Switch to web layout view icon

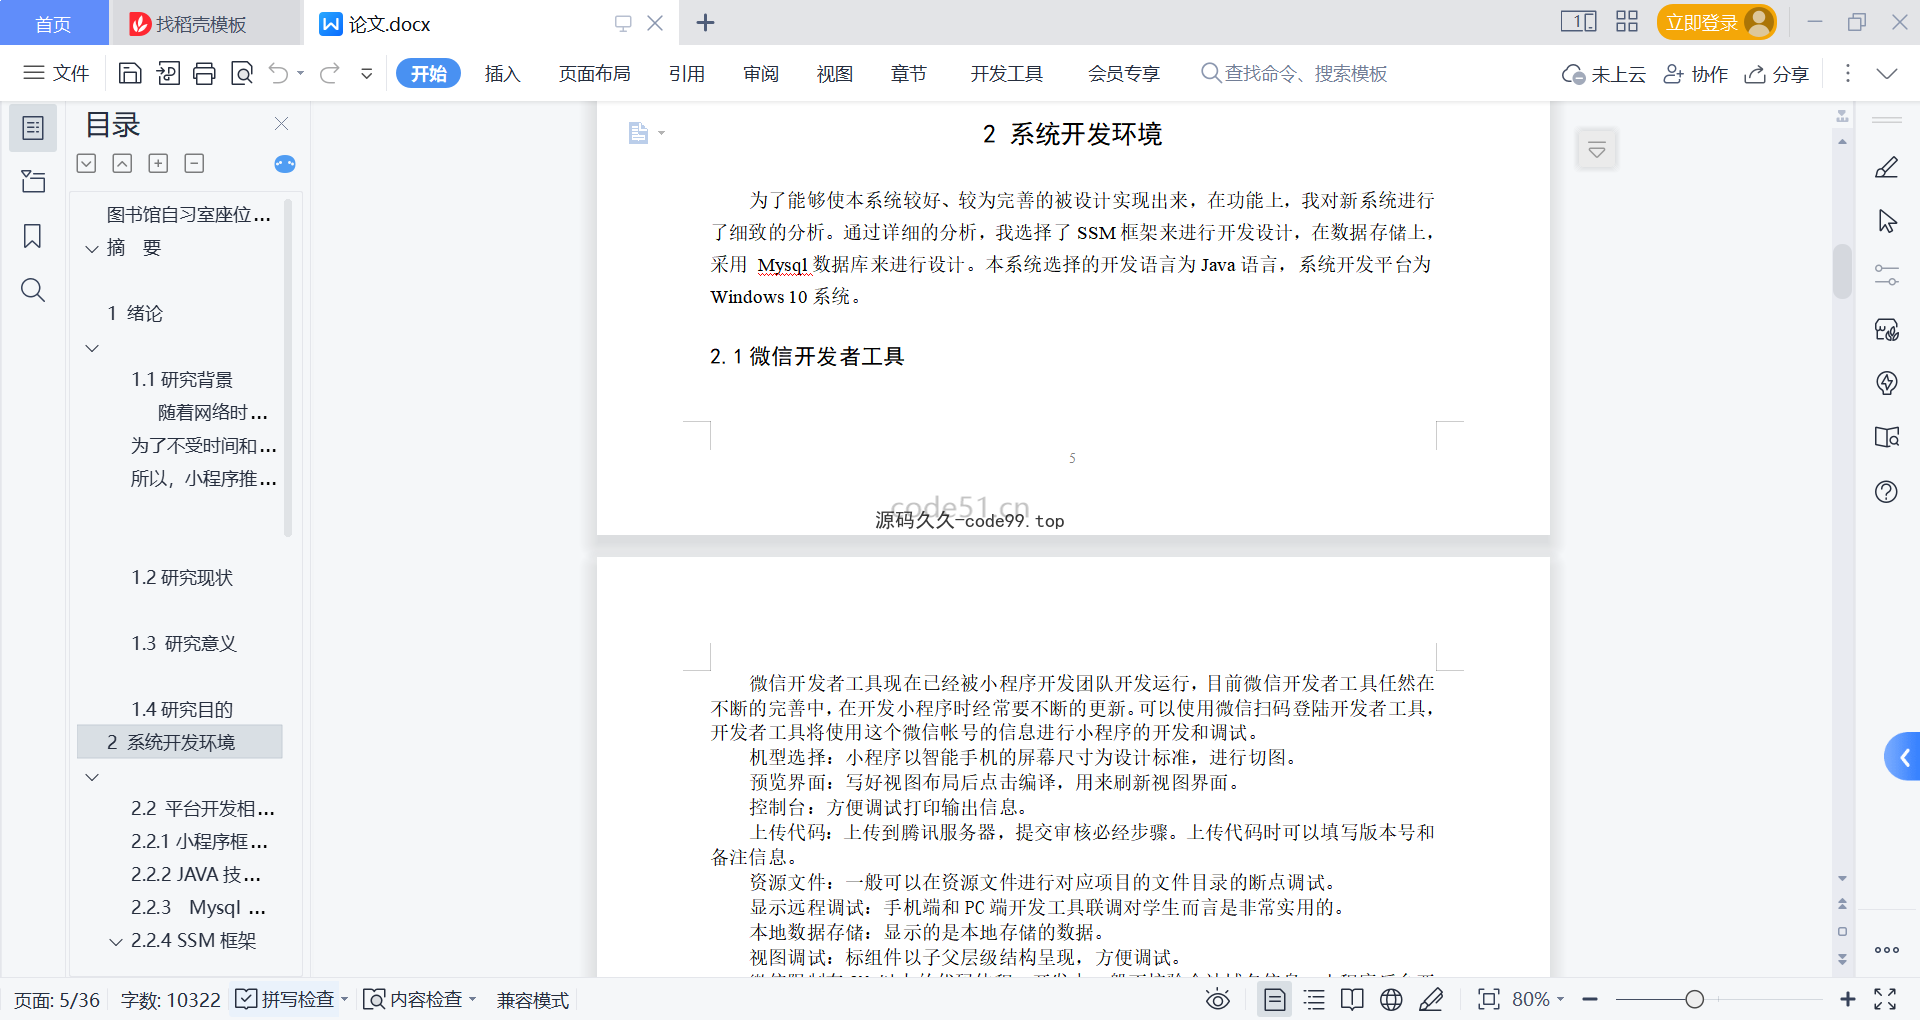1391,999
